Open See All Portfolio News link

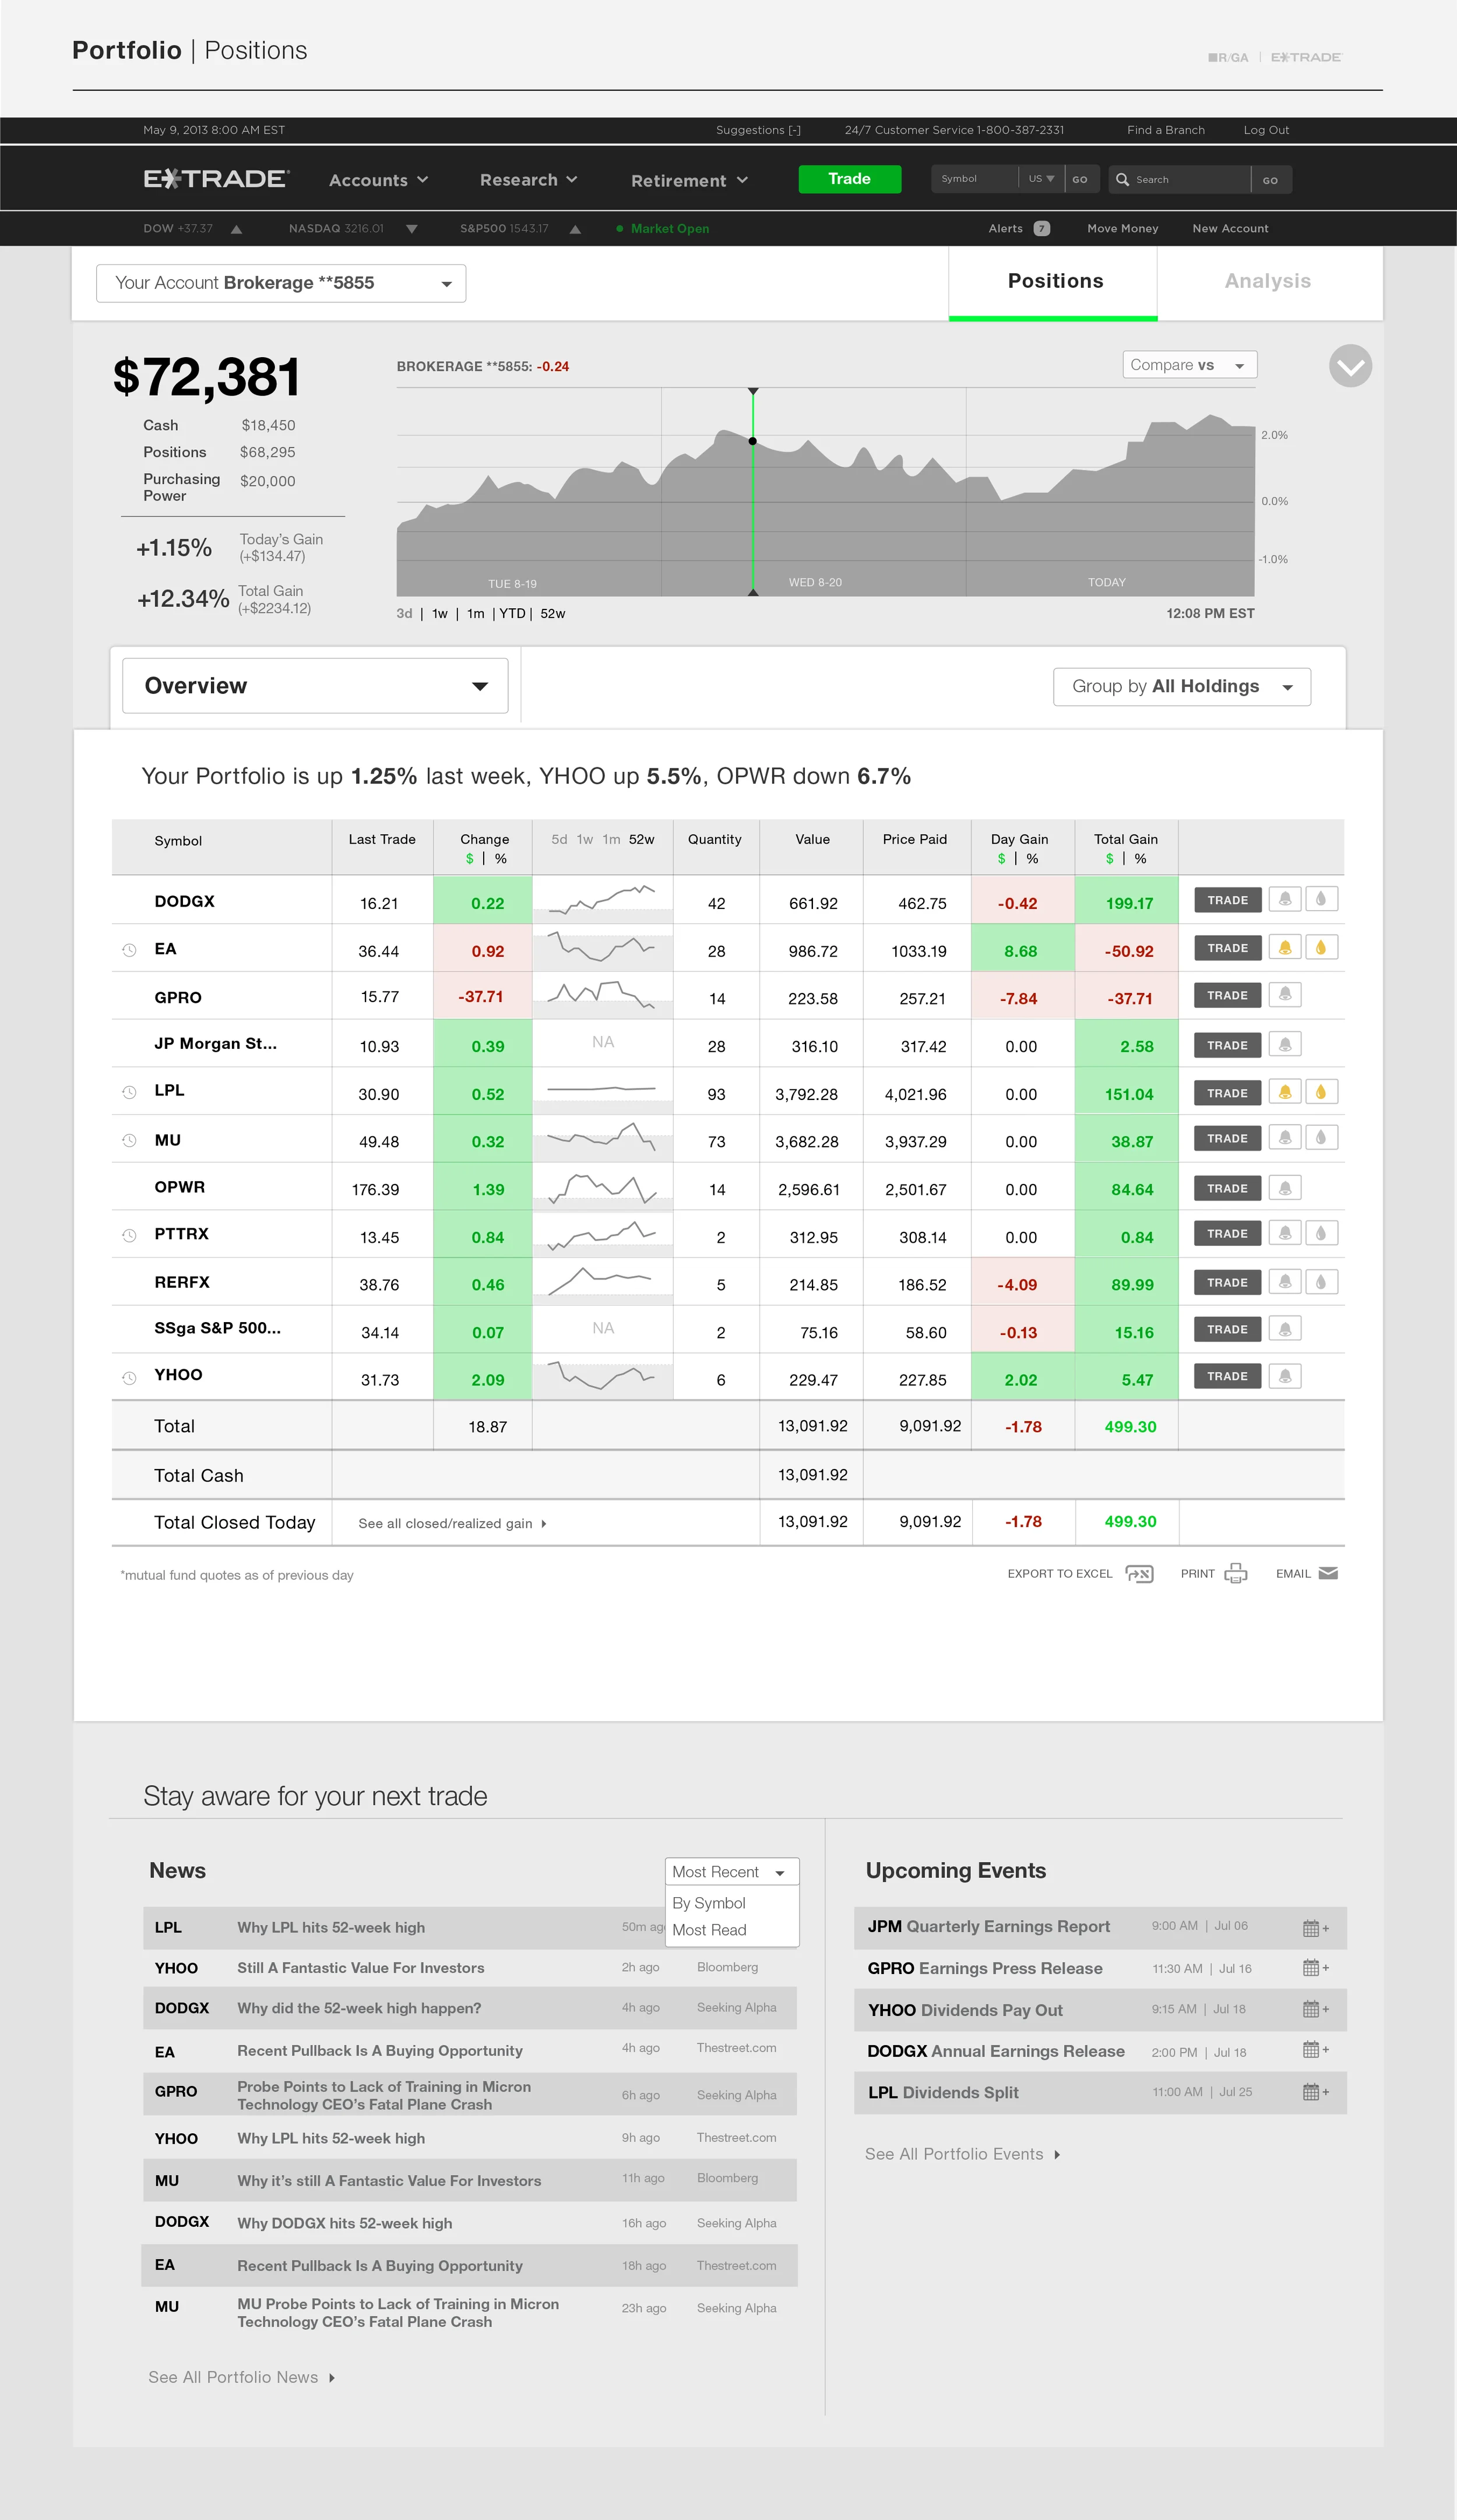point(242,2377)
